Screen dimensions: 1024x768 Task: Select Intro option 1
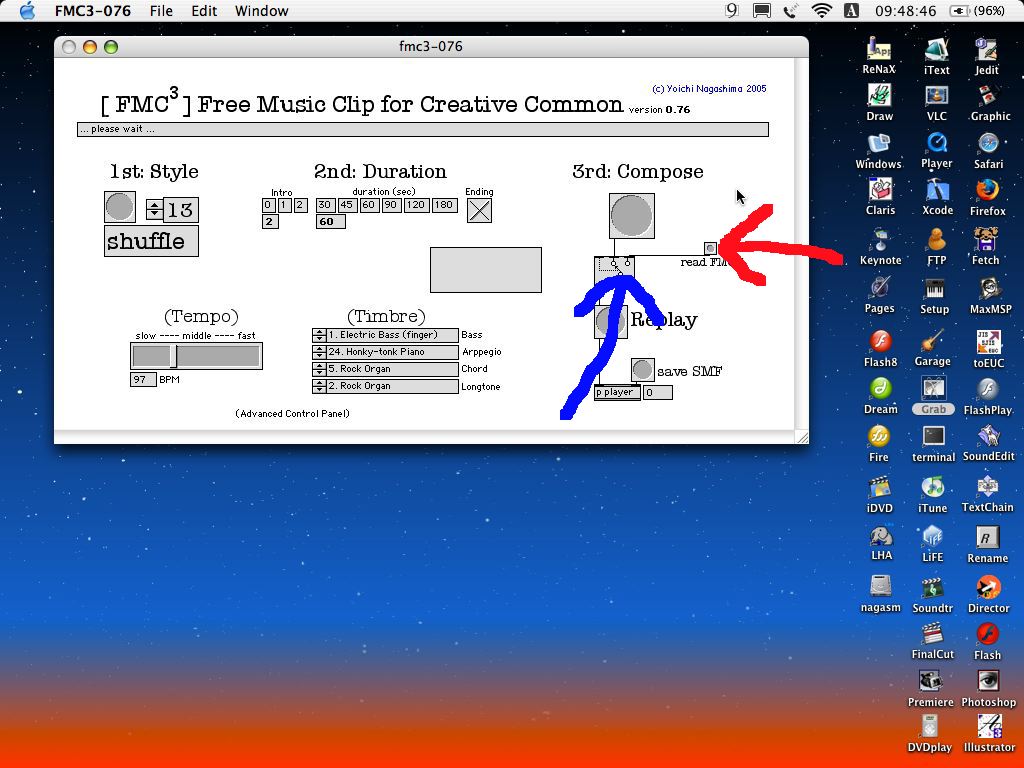pyautogui.click(x=285, y=205)
